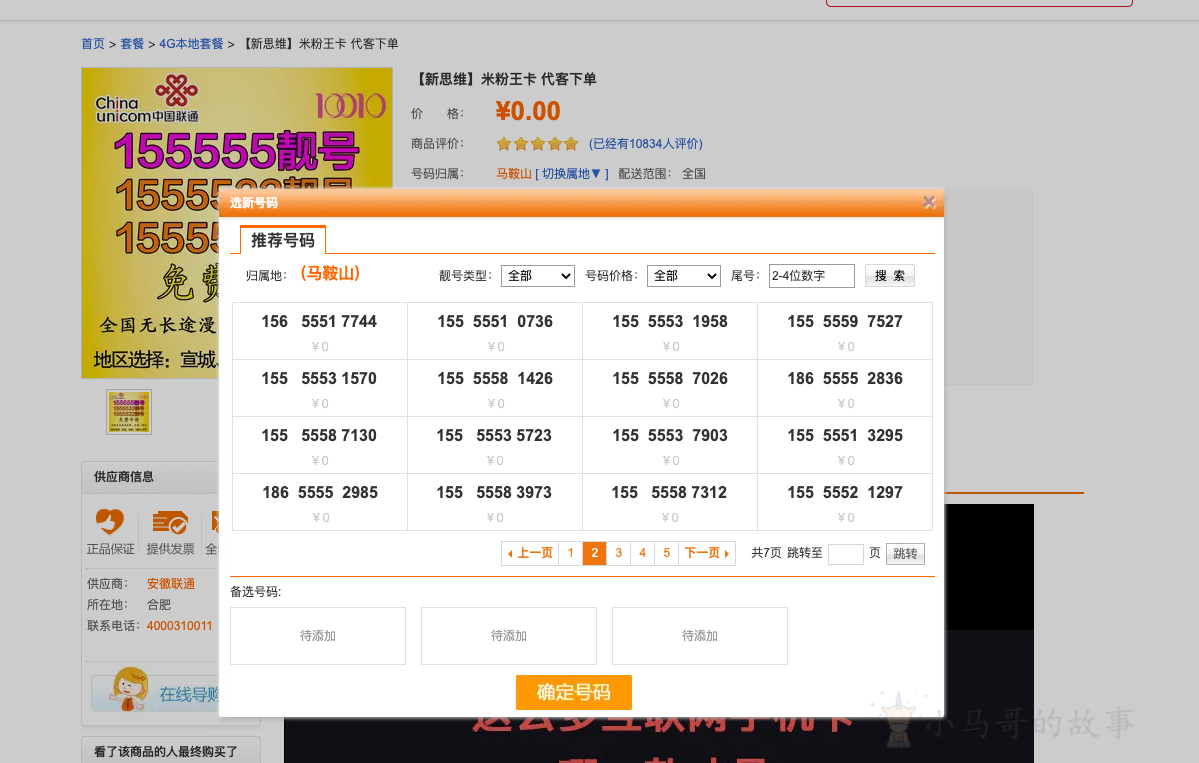Open the 已经有10834人评价 reviews link
1199x763 pixels.
point(645,144)
